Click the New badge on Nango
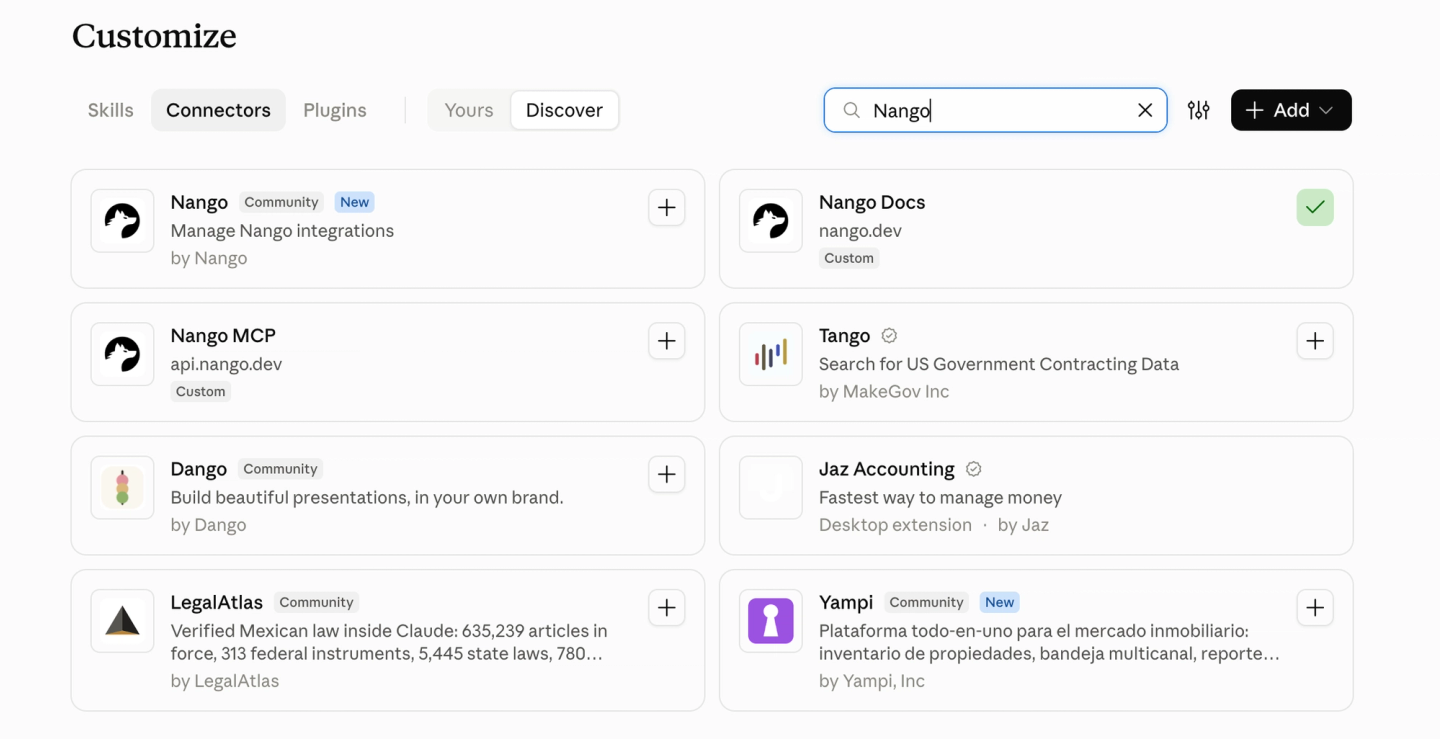 [x=354, y=202]
